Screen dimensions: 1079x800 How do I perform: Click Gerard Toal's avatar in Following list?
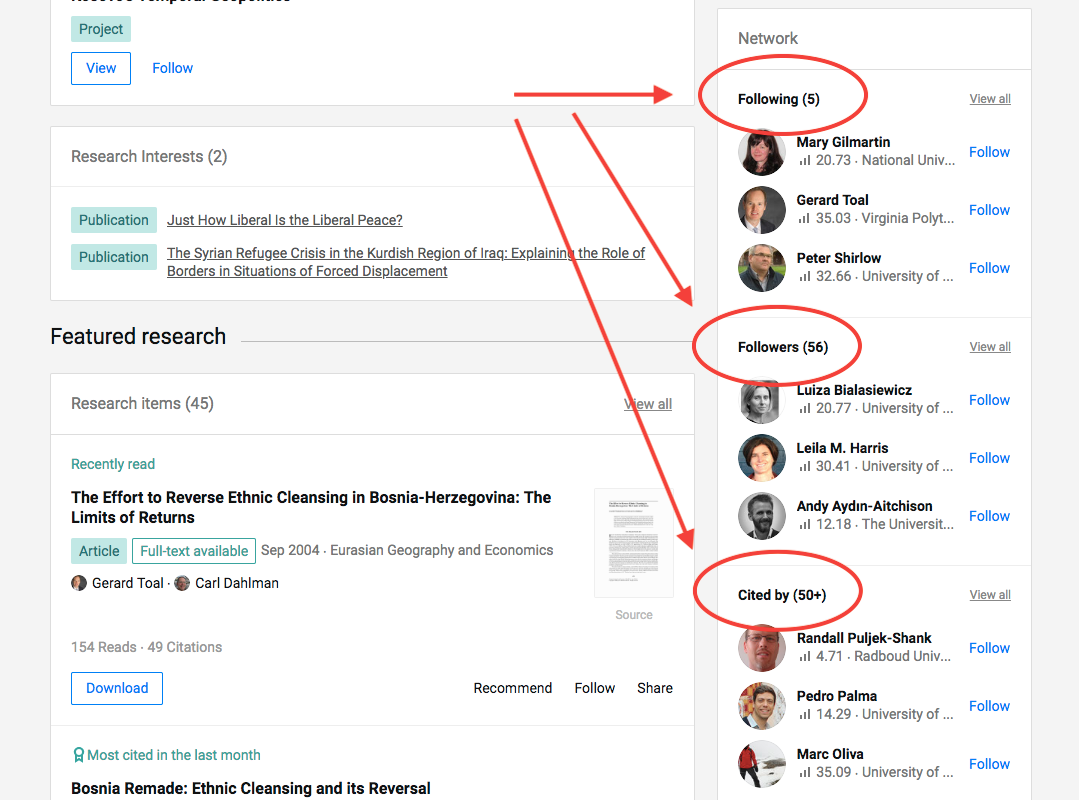(762, 210)
